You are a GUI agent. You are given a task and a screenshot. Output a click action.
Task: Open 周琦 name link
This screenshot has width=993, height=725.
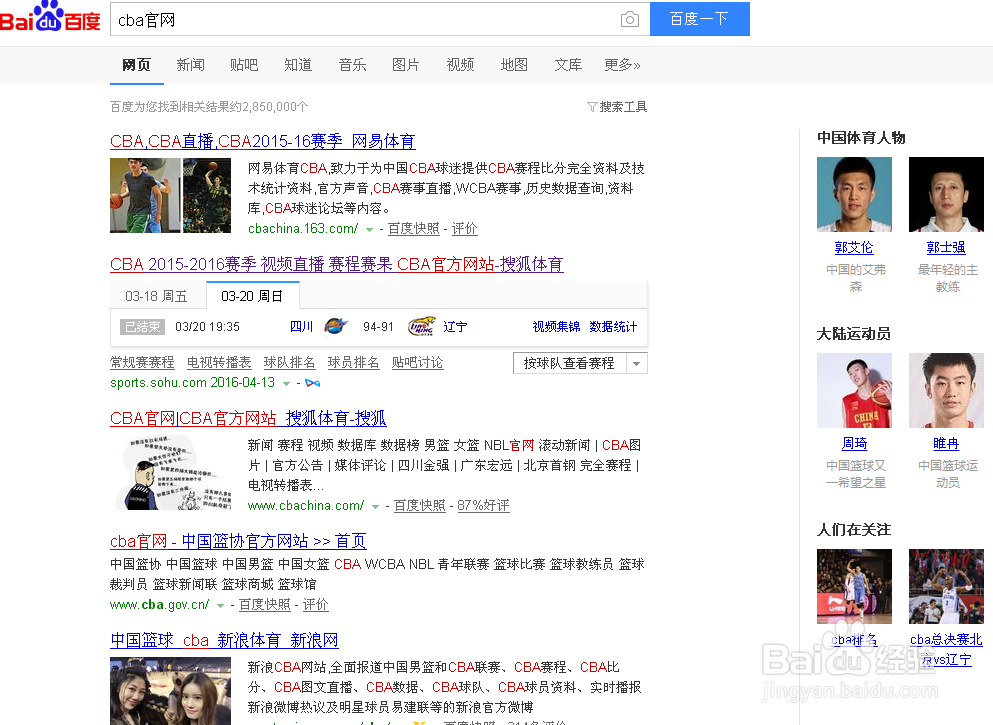click(854, 444)
